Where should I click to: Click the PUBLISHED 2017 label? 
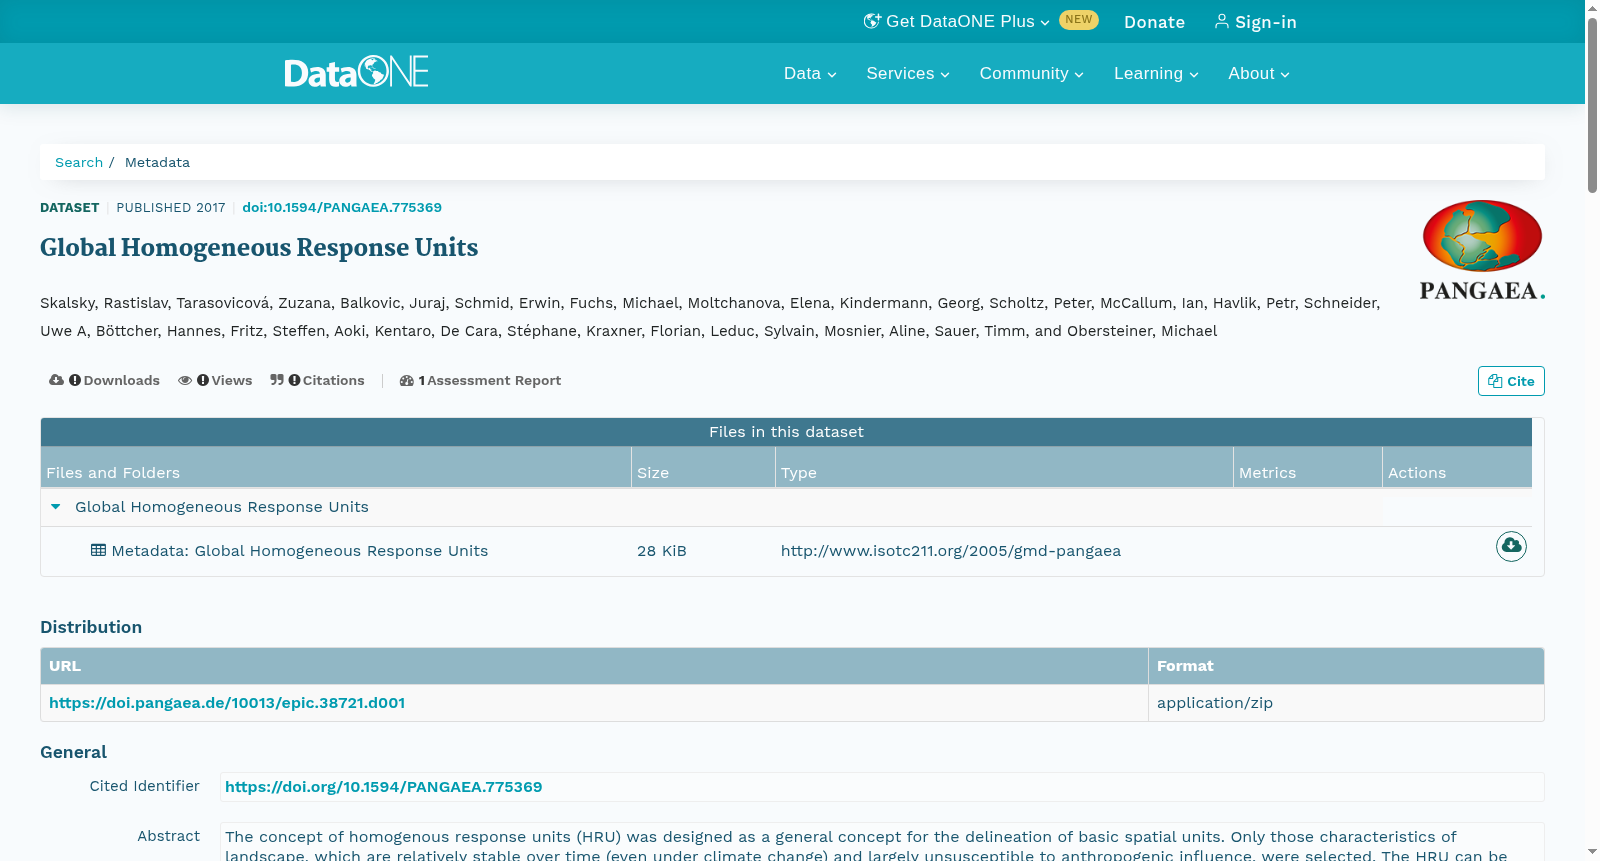pyautogui.click(x=171, y=208)
